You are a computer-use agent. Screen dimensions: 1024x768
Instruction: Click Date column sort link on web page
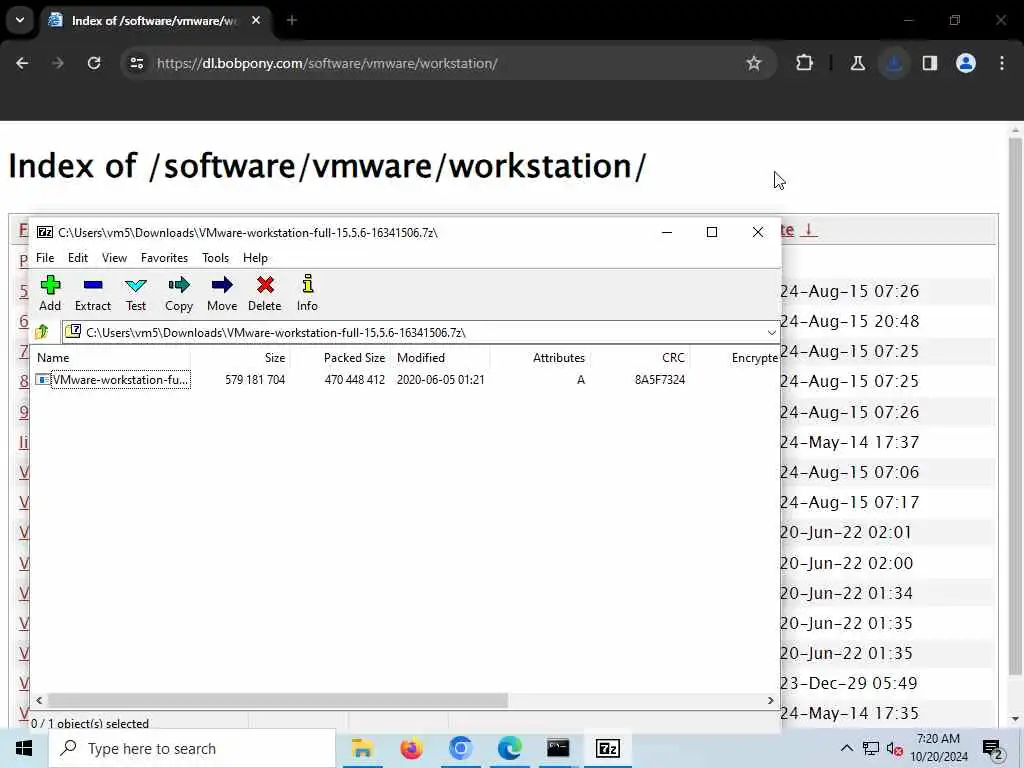tap(797, 230)
